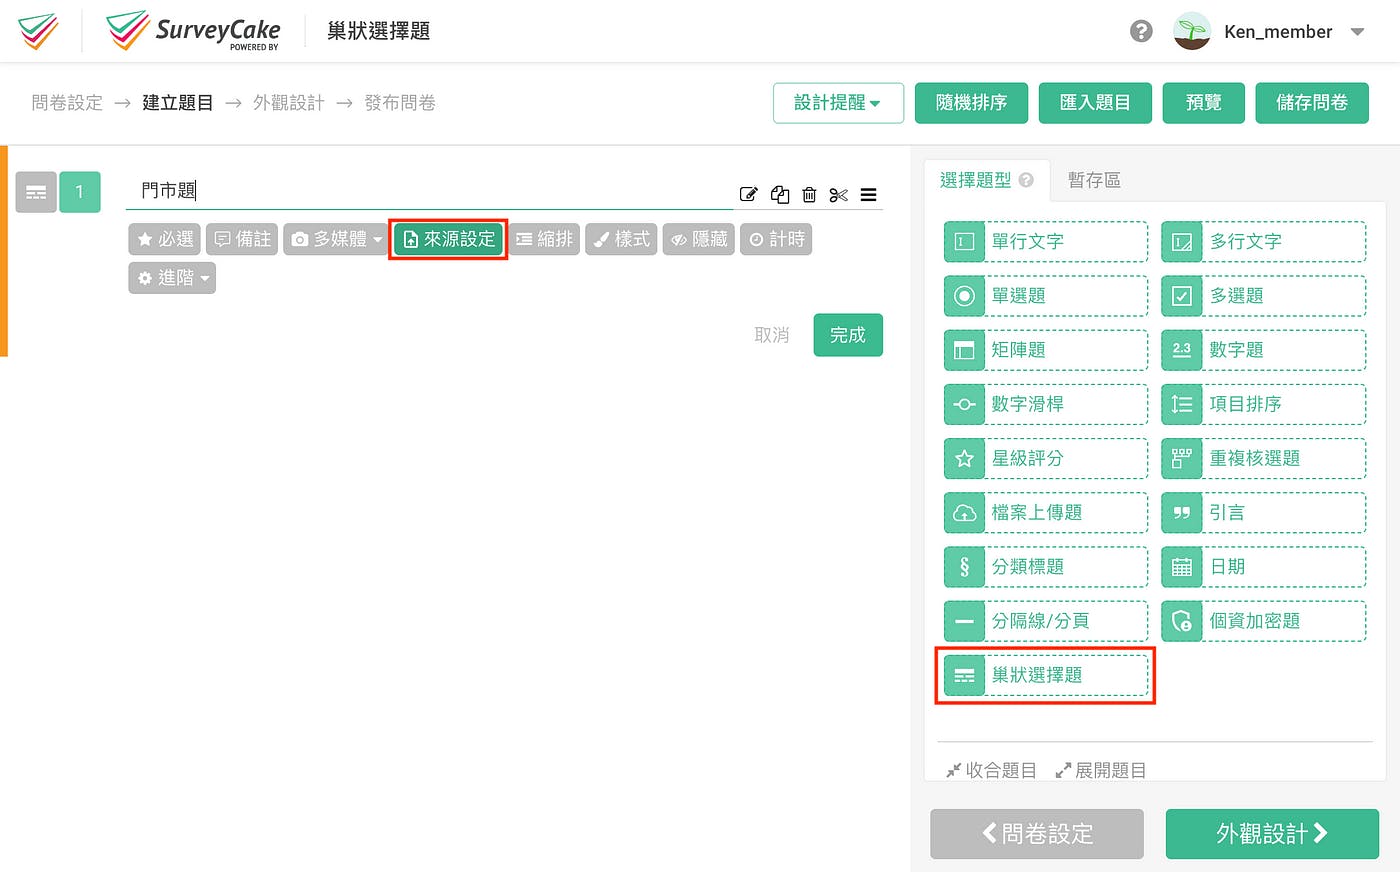Add a 檔案上傳題 question type
Viewport: 1400px width, 872px height.
tap(1046, 512)
